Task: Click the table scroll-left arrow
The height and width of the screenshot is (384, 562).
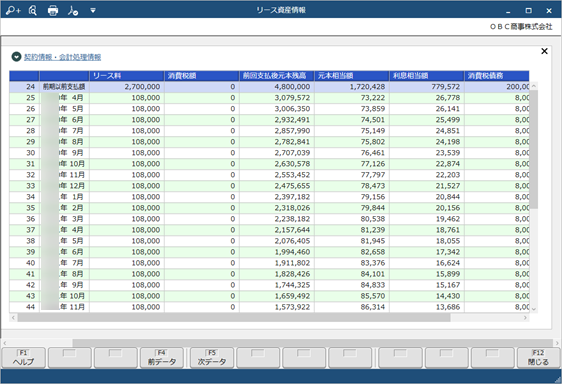Action: click(13, 318)
